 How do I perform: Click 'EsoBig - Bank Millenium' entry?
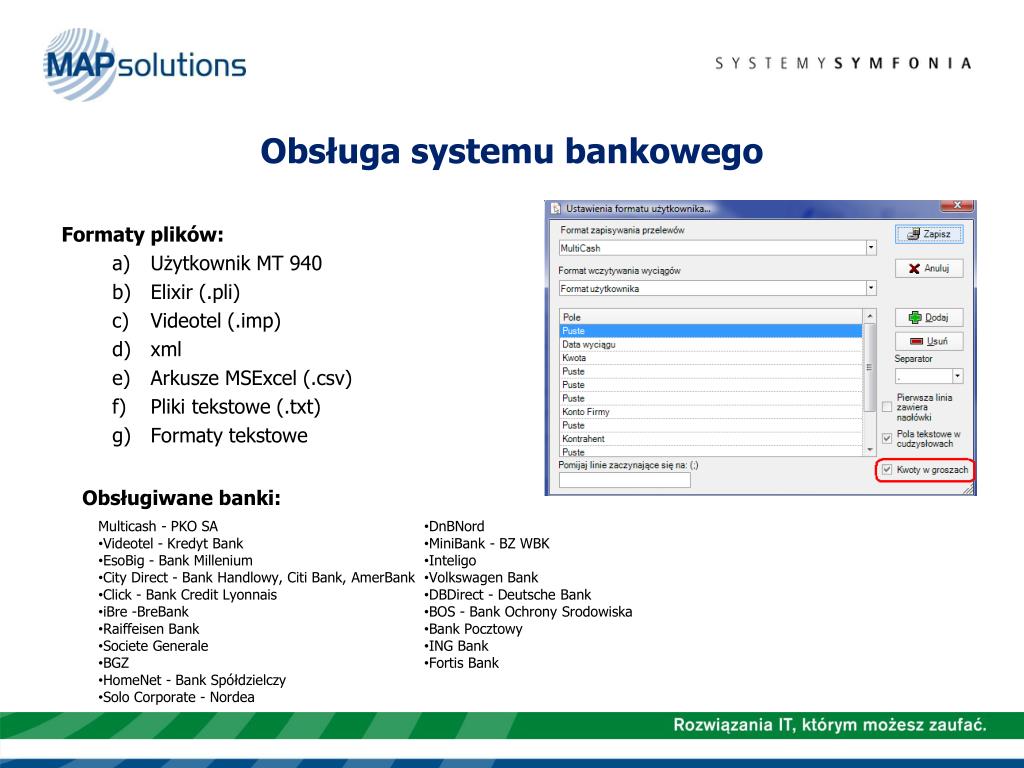(175, 560)
